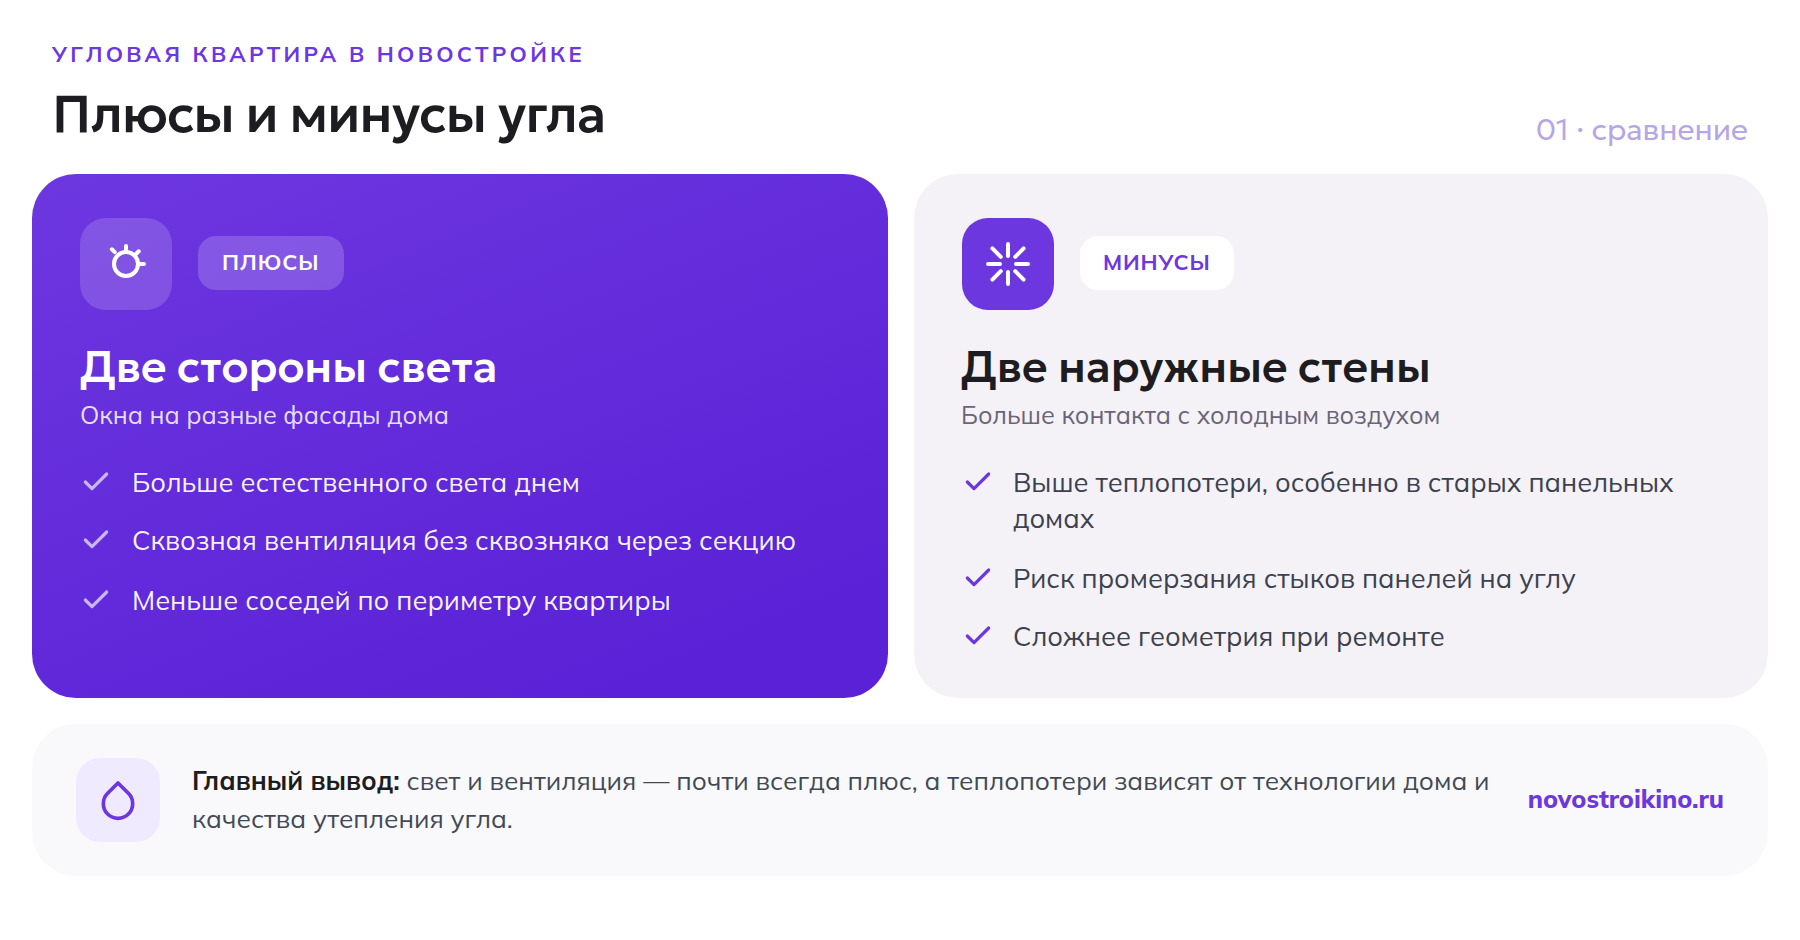Image resolution: width=1800 pixels, height=940 pixels.
Task: Click the title Две наружные стены
Action: click(x=1195, y=368)
